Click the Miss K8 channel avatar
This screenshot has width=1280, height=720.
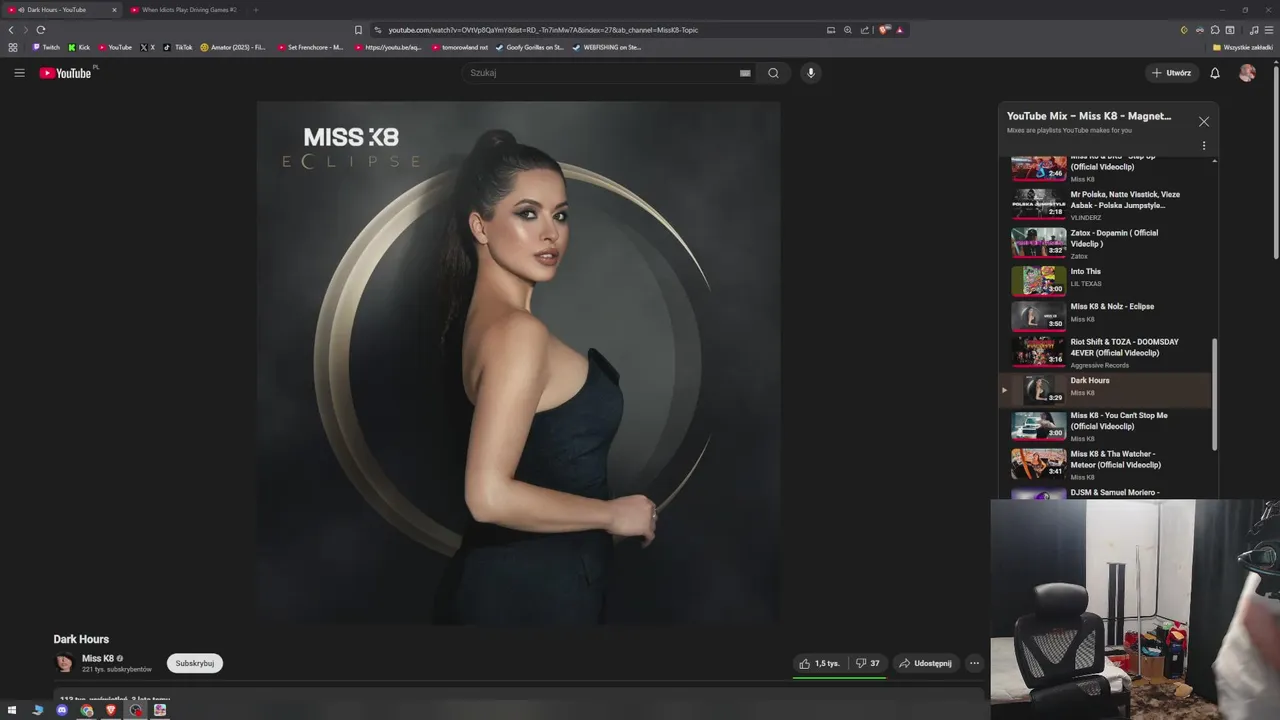64,662
